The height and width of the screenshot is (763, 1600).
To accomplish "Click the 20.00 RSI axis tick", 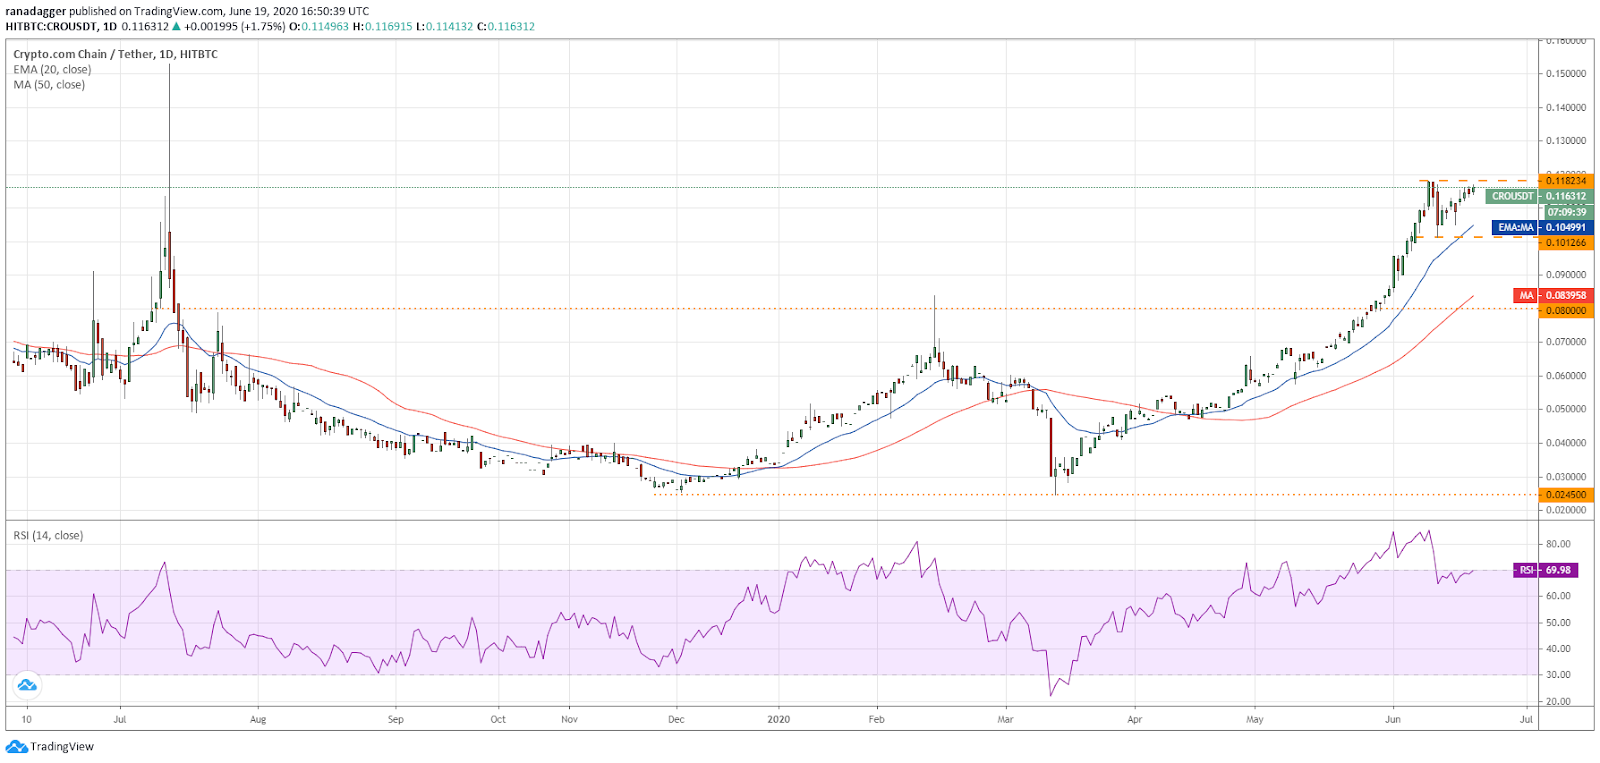I will pos(1558,702).
